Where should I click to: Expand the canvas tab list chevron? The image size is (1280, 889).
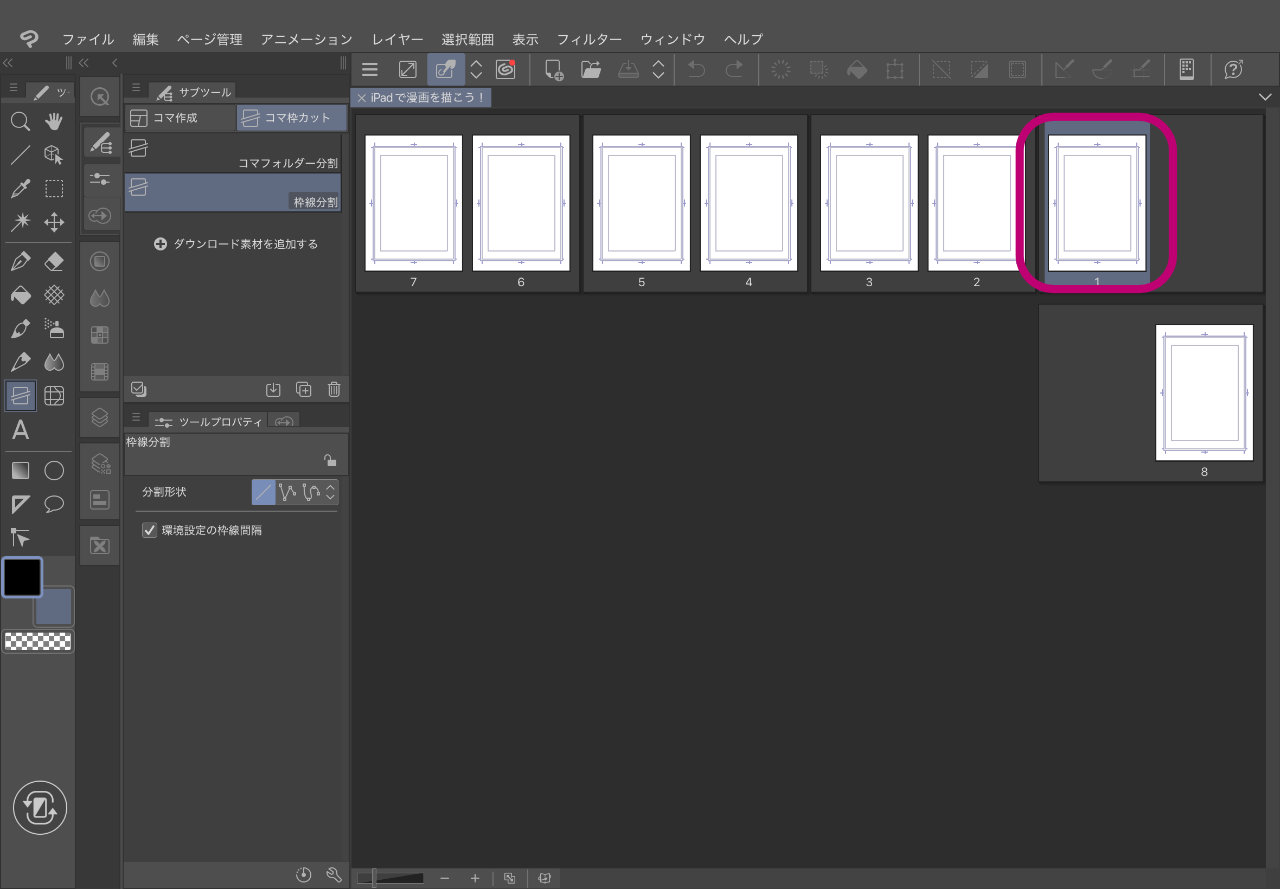[x=1265, y=98]
